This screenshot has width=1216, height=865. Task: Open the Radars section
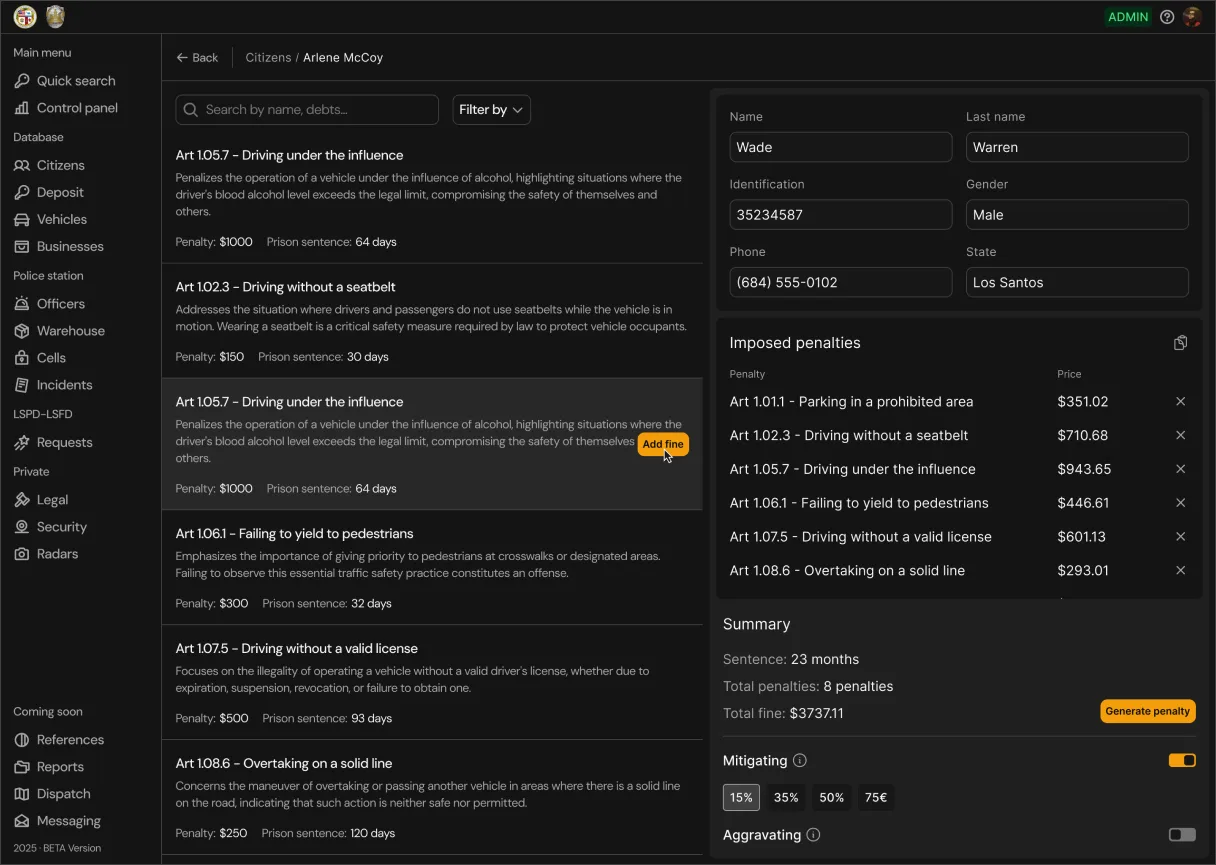click(x=46, y=554)
